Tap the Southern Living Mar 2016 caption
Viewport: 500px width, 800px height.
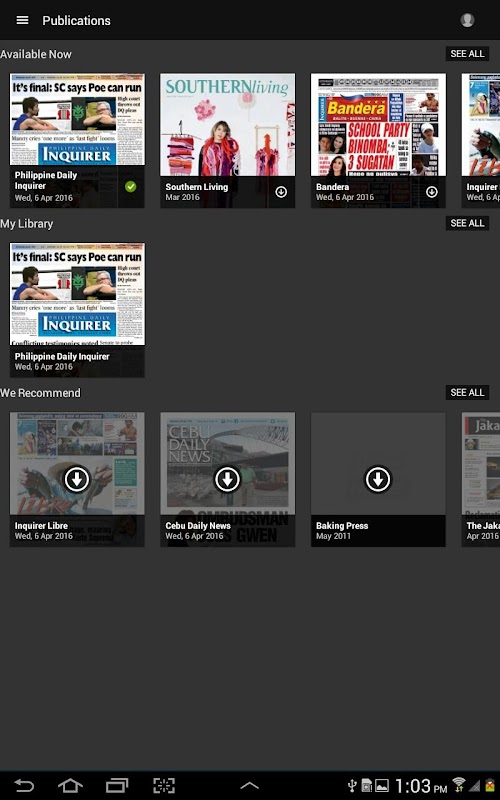pyautogui.click(x=196, y=192)
